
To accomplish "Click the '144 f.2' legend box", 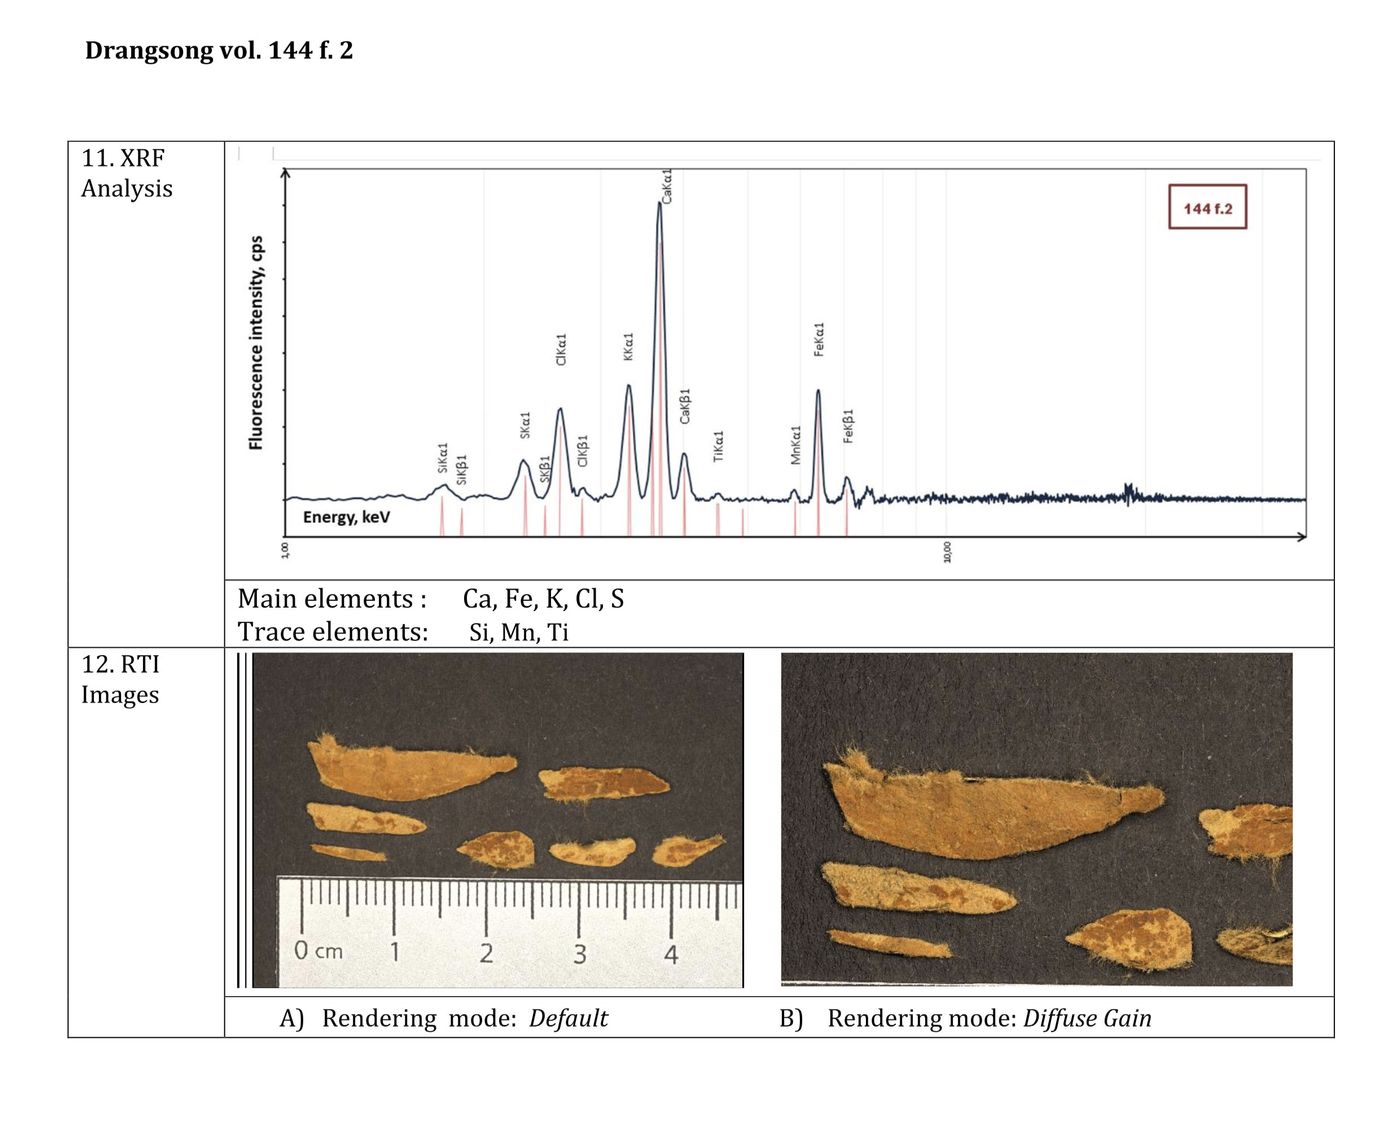I will tap(1207, 208).
